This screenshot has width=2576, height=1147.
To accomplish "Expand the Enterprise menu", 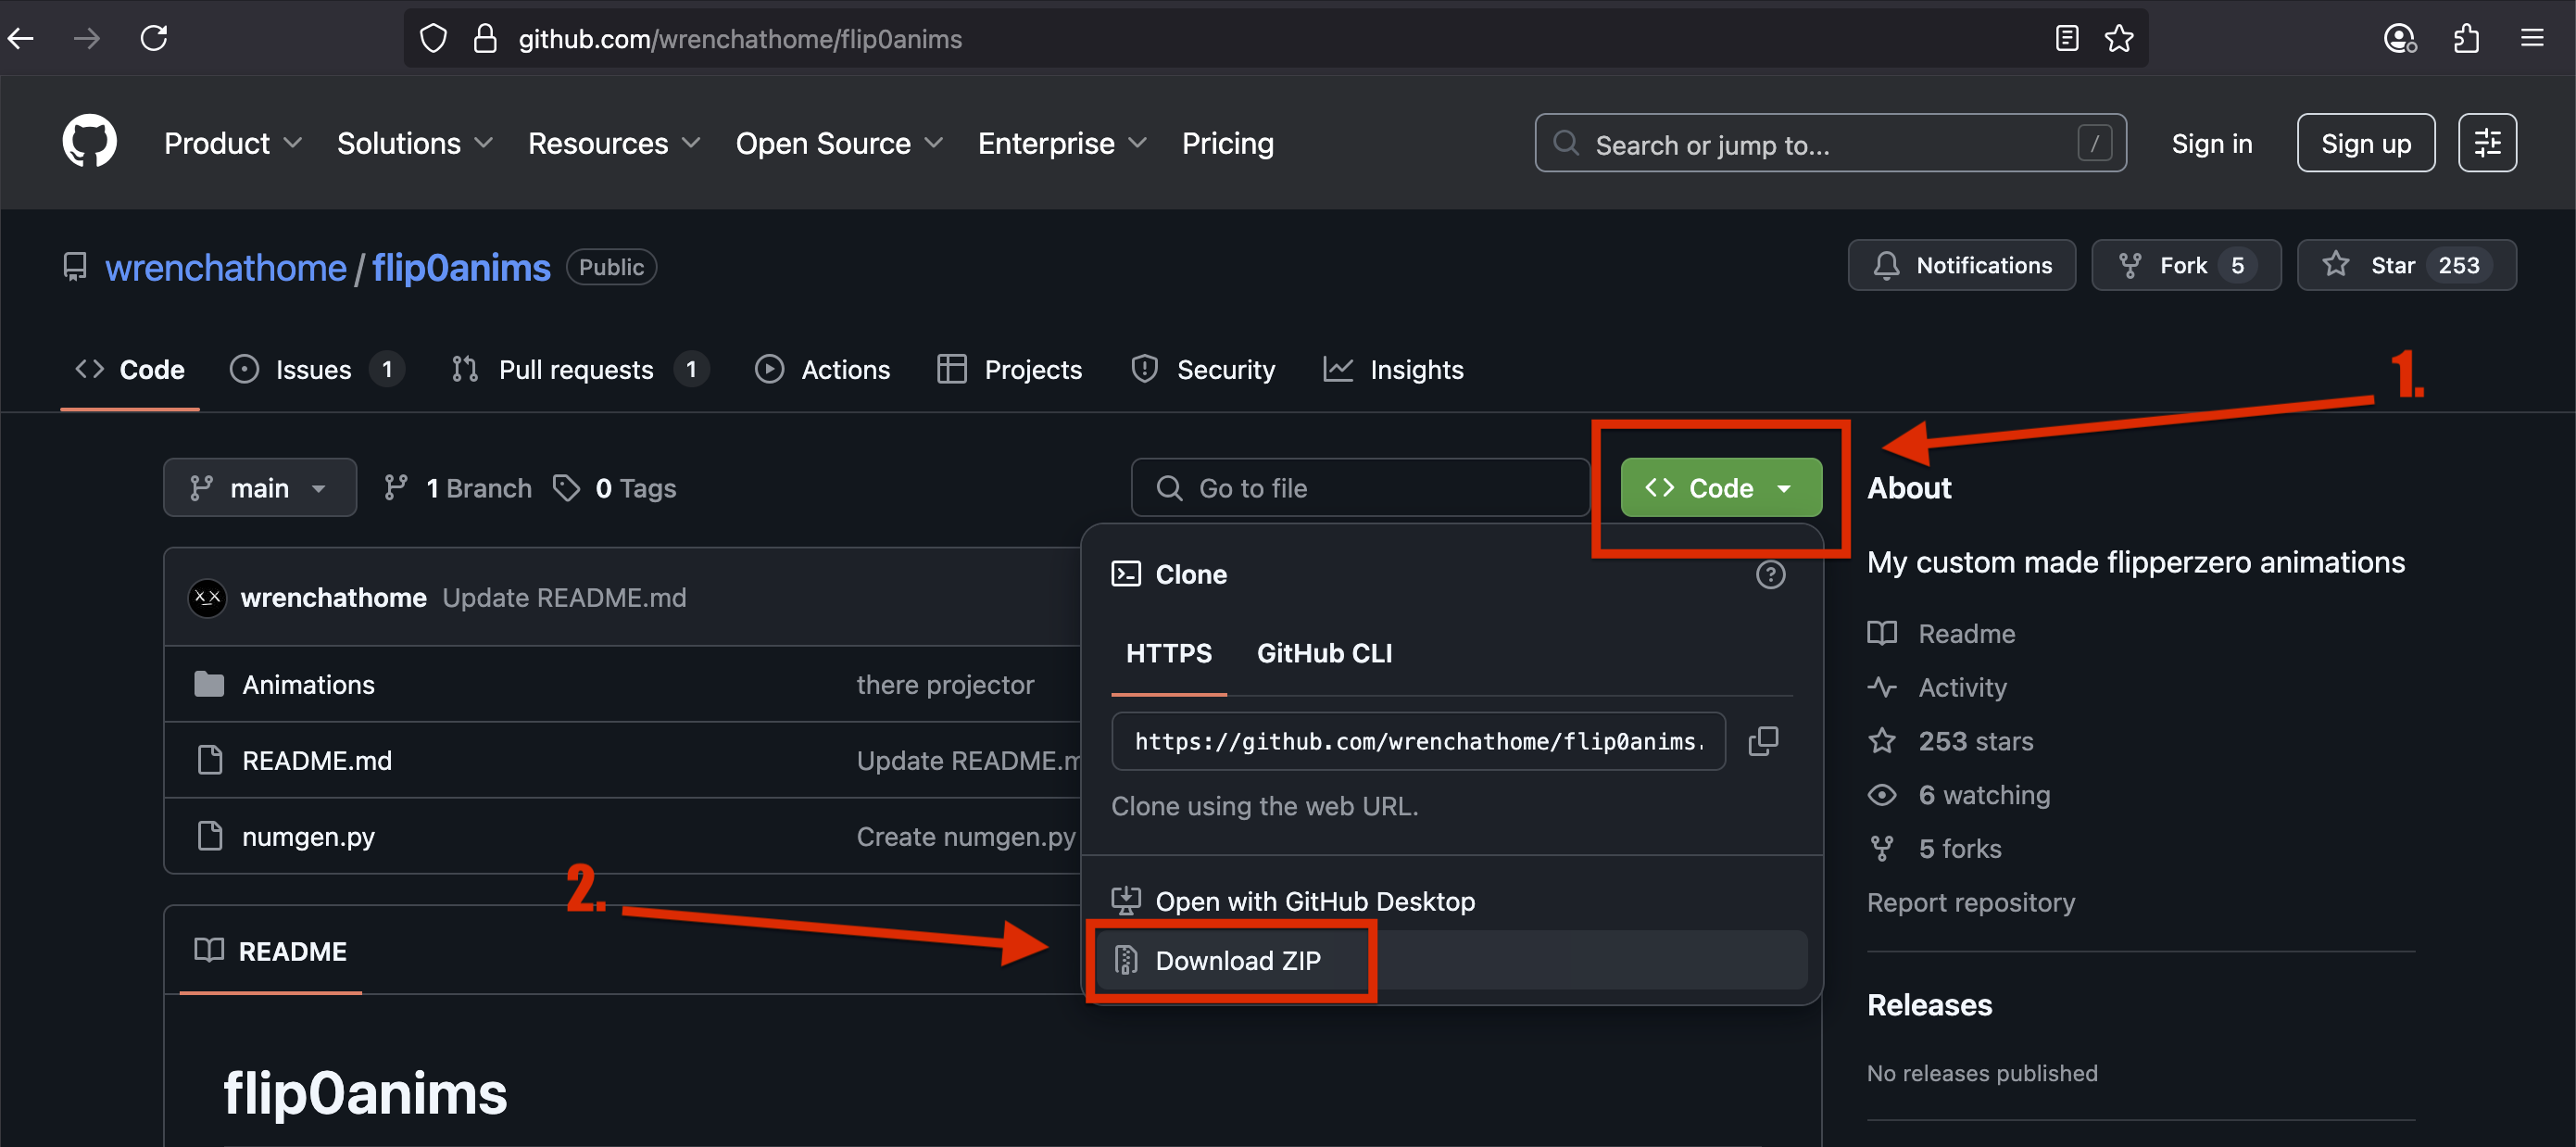I will point(1062,143).
